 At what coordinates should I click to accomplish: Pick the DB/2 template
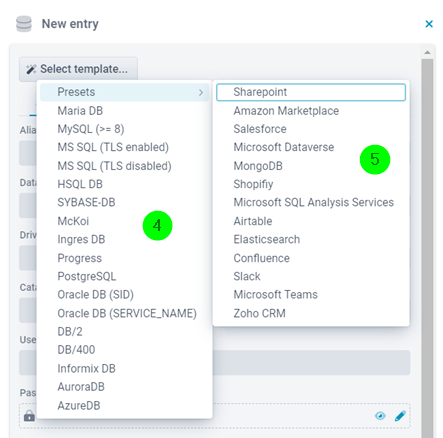pyautogui.click(x=124, y=332)
